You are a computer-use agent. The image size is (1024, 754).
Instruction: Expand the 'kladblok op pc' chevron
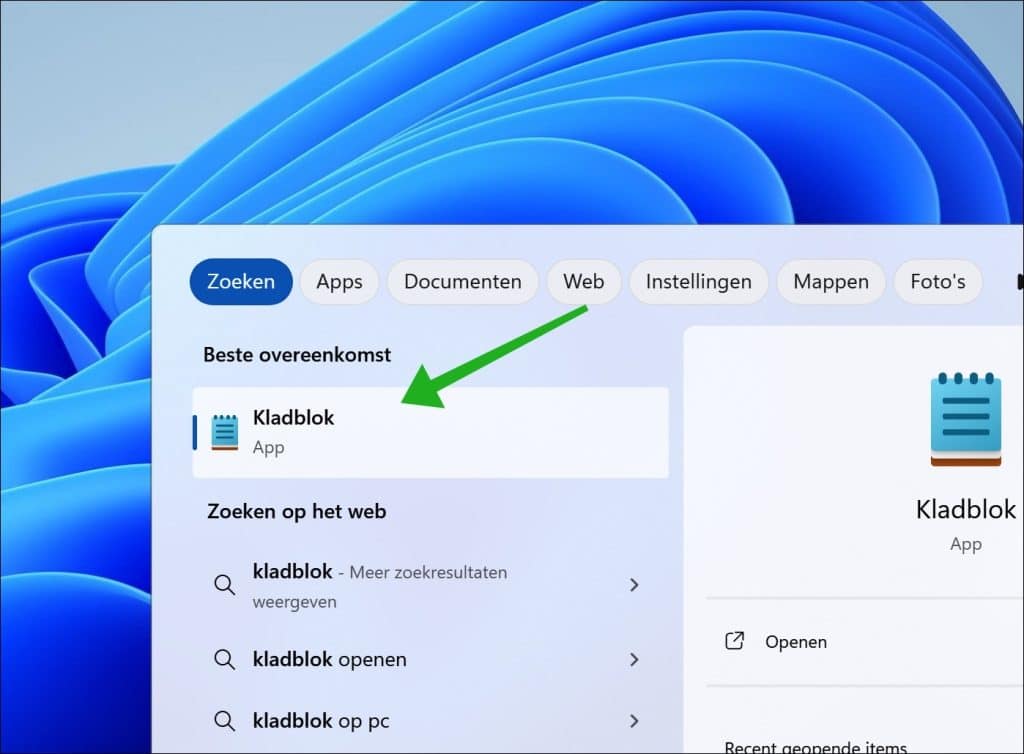[x=634, y=721]
